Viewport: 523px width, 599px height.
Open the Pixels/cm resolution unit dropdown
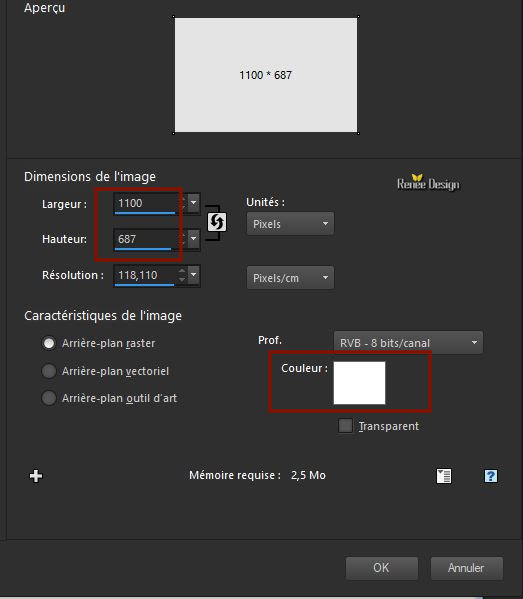click(x=290, y=278)
